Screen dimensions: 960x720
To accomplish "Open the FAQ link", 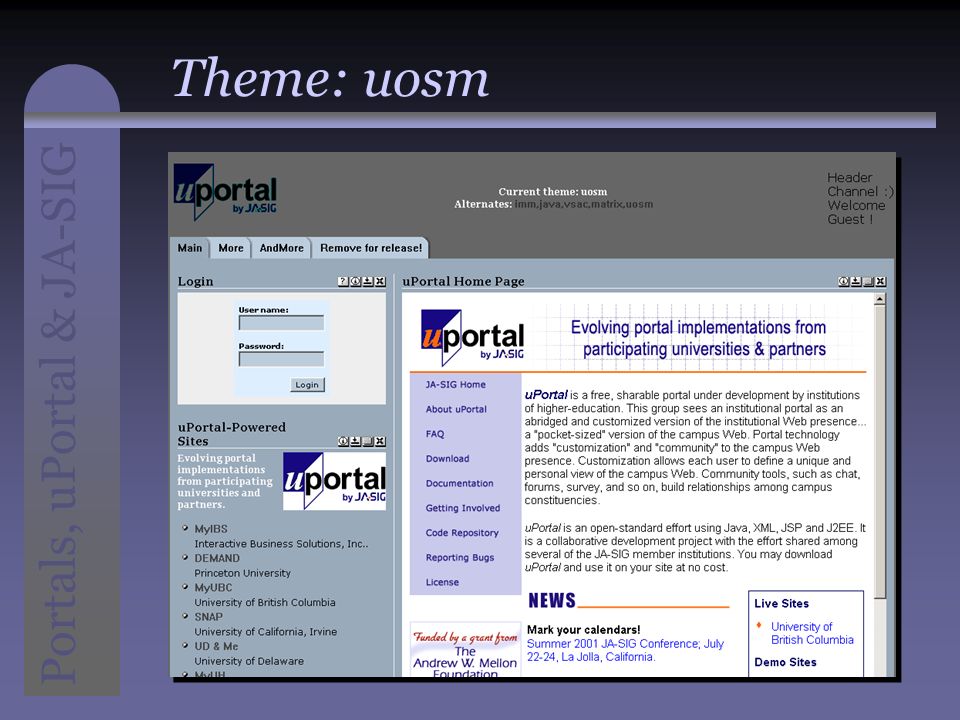I will click(x=435, y=434).
